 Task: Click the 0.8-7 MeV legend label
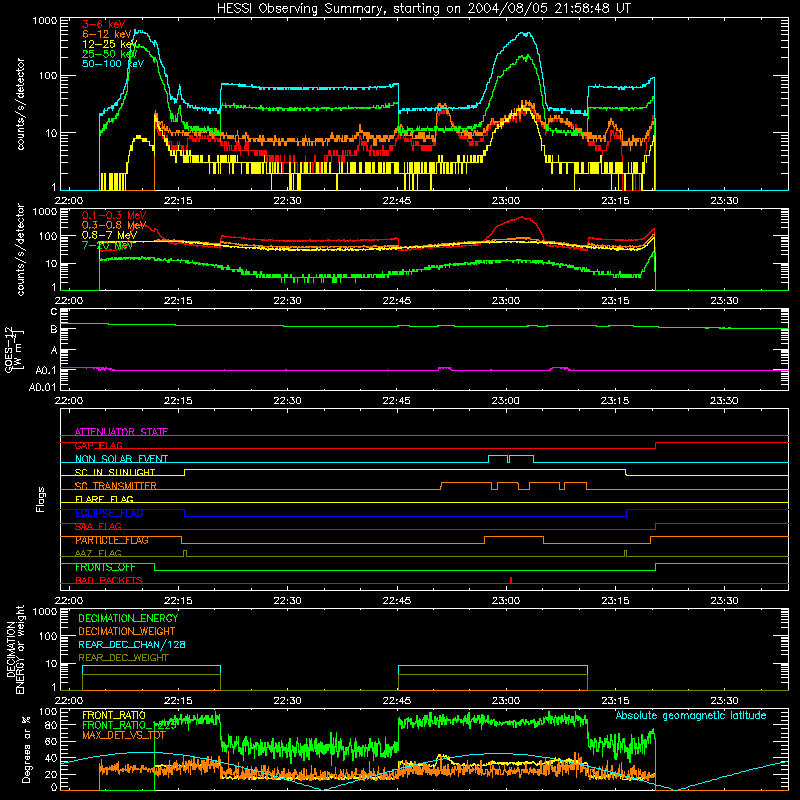[x=109, y=235]
